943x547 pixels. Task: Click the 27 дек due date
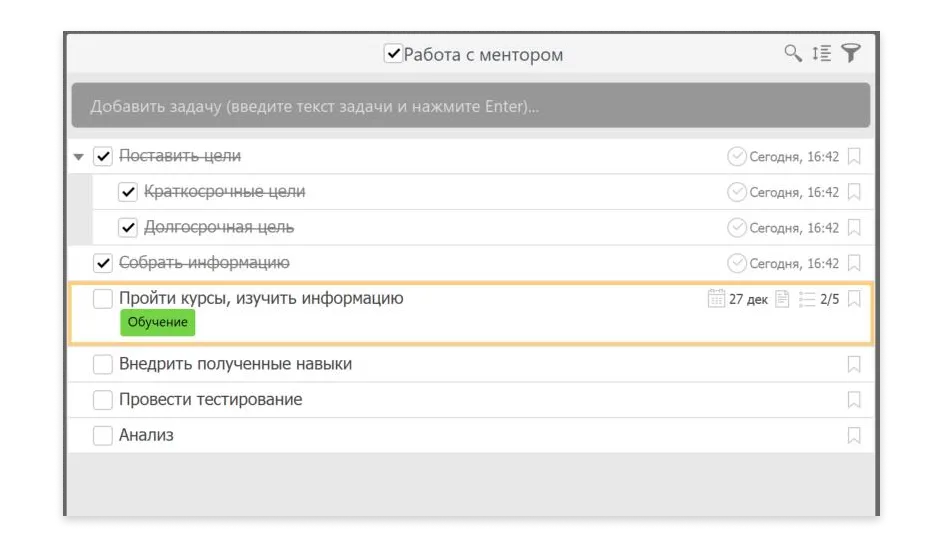(x=748, y=299)
